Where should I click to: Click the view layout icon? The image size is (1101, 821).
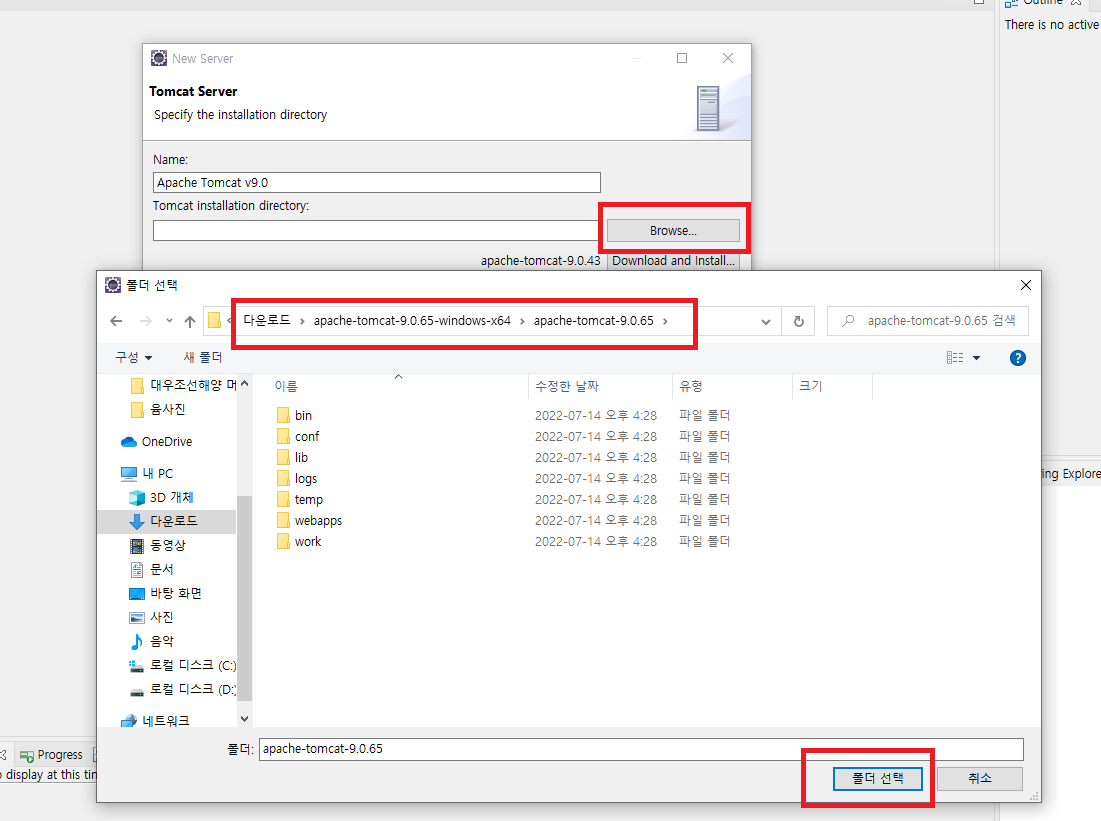point(955,358)
